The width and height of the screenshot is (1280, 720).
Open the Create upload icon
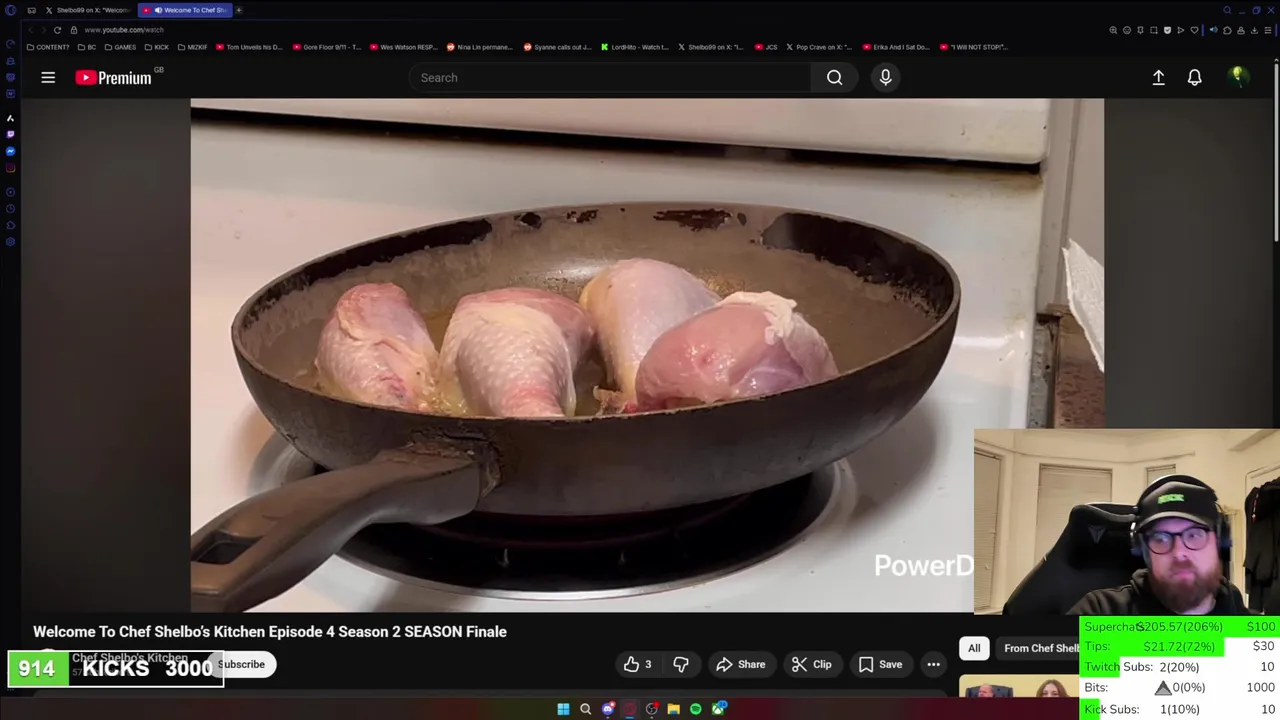pos(1158,77)
